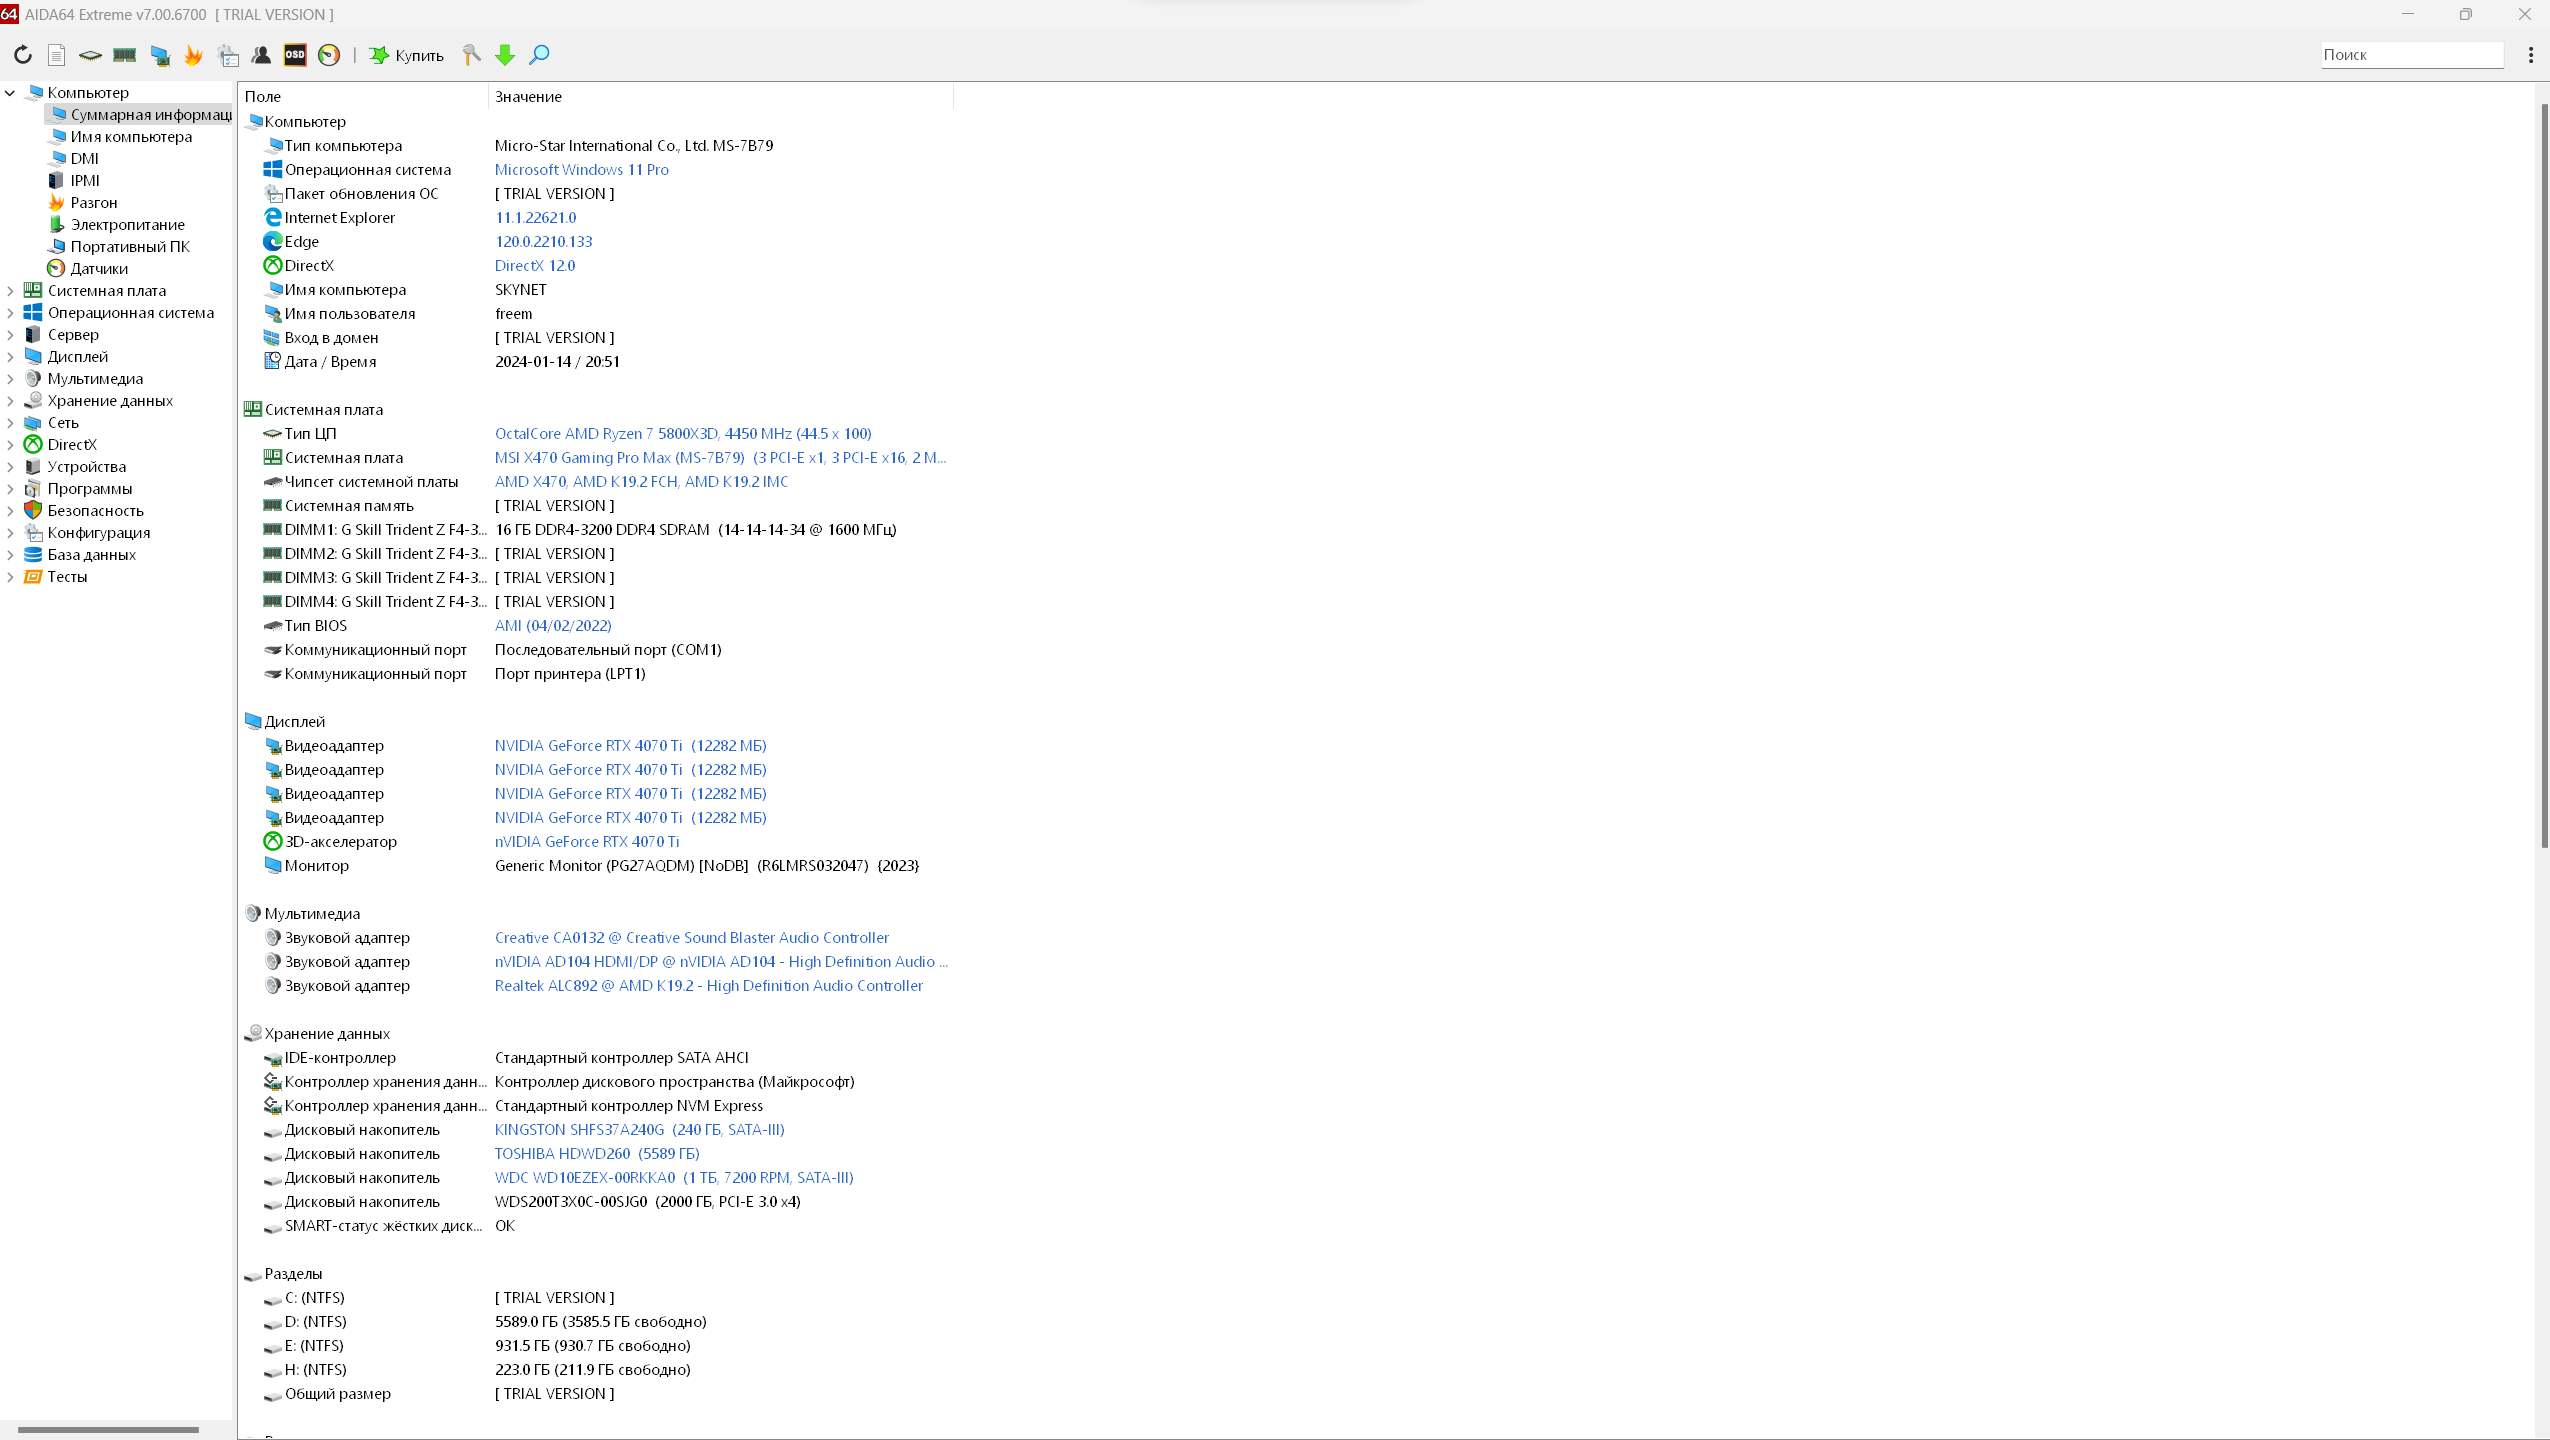Open the CPU chip tool in toolbar
2550x1440 pixels.
tap(90, 55)
